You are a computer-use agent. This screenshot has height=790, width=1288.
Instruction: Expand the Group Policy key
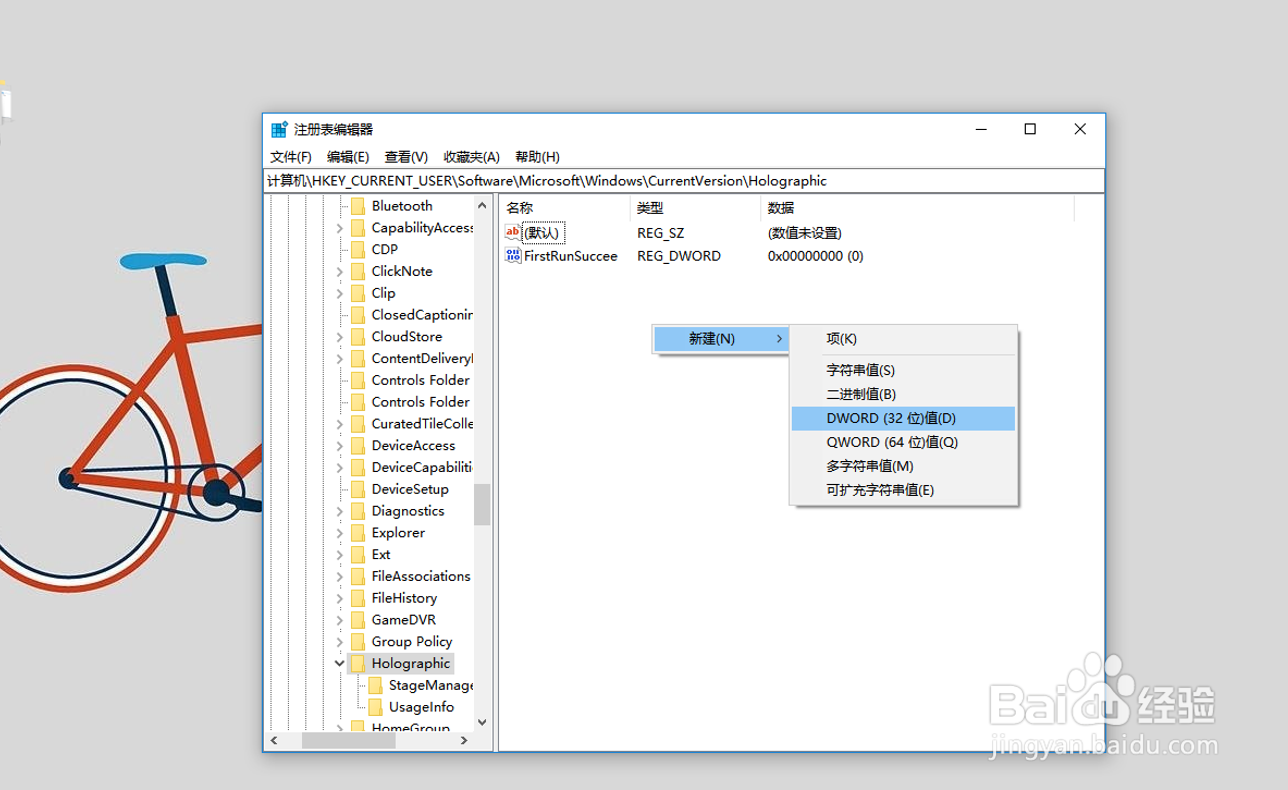pos(340,642)
